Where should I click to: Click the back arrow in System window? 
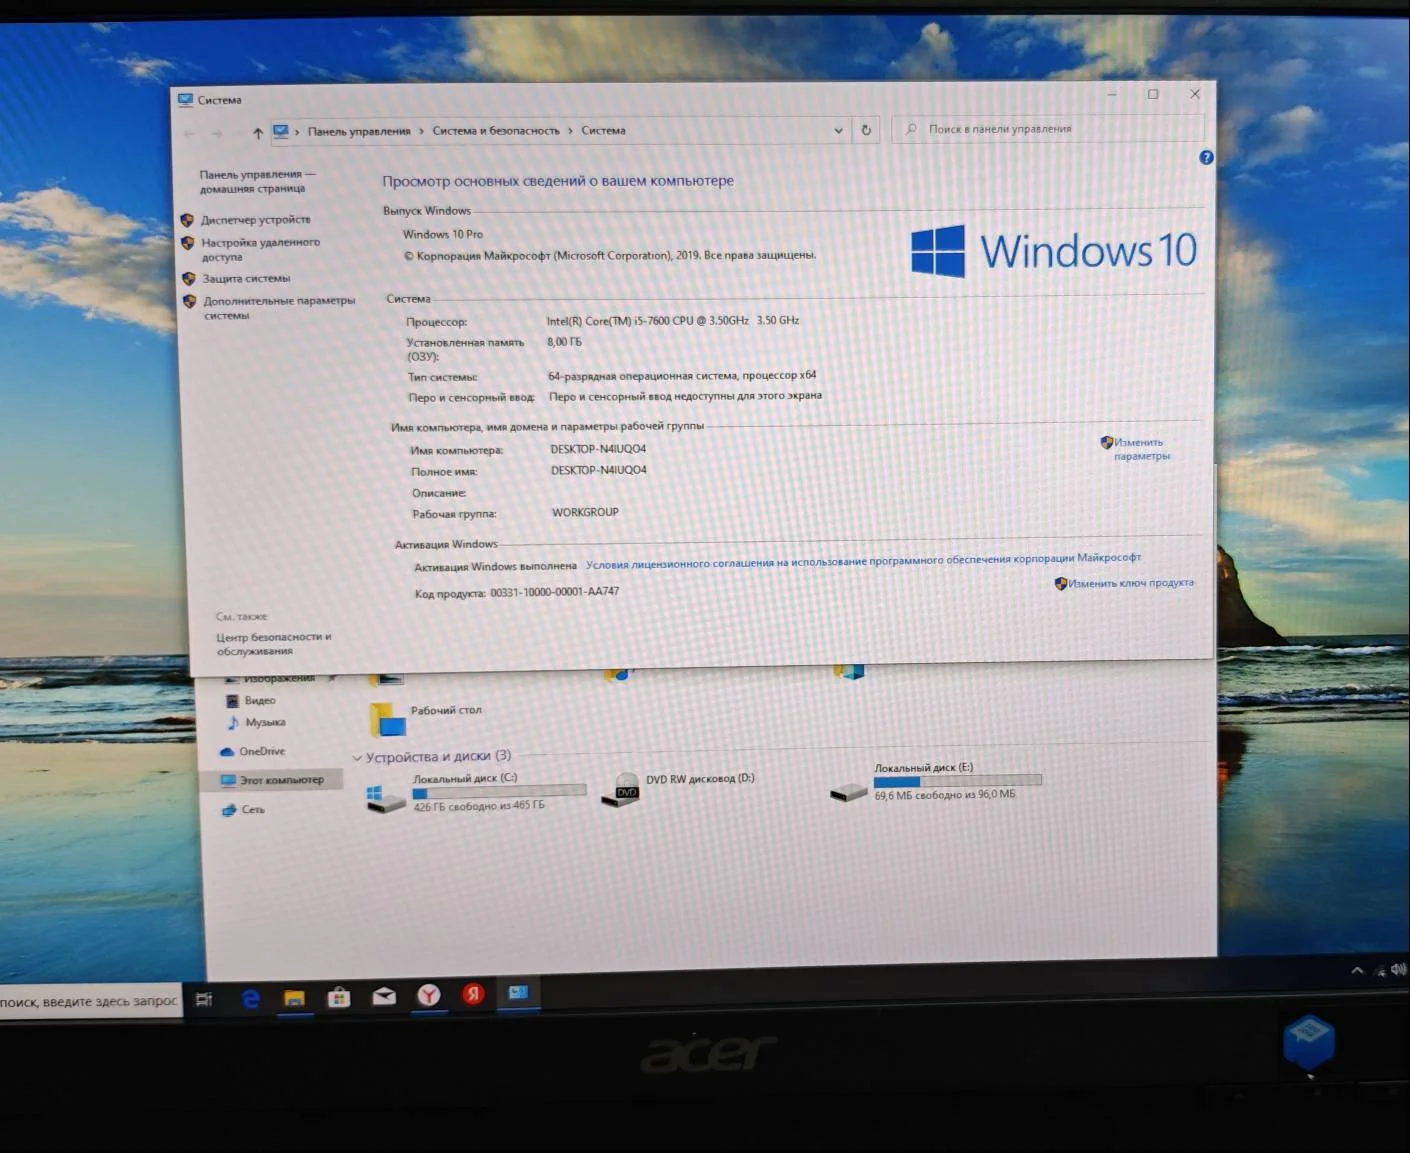(x=190, y=133)
